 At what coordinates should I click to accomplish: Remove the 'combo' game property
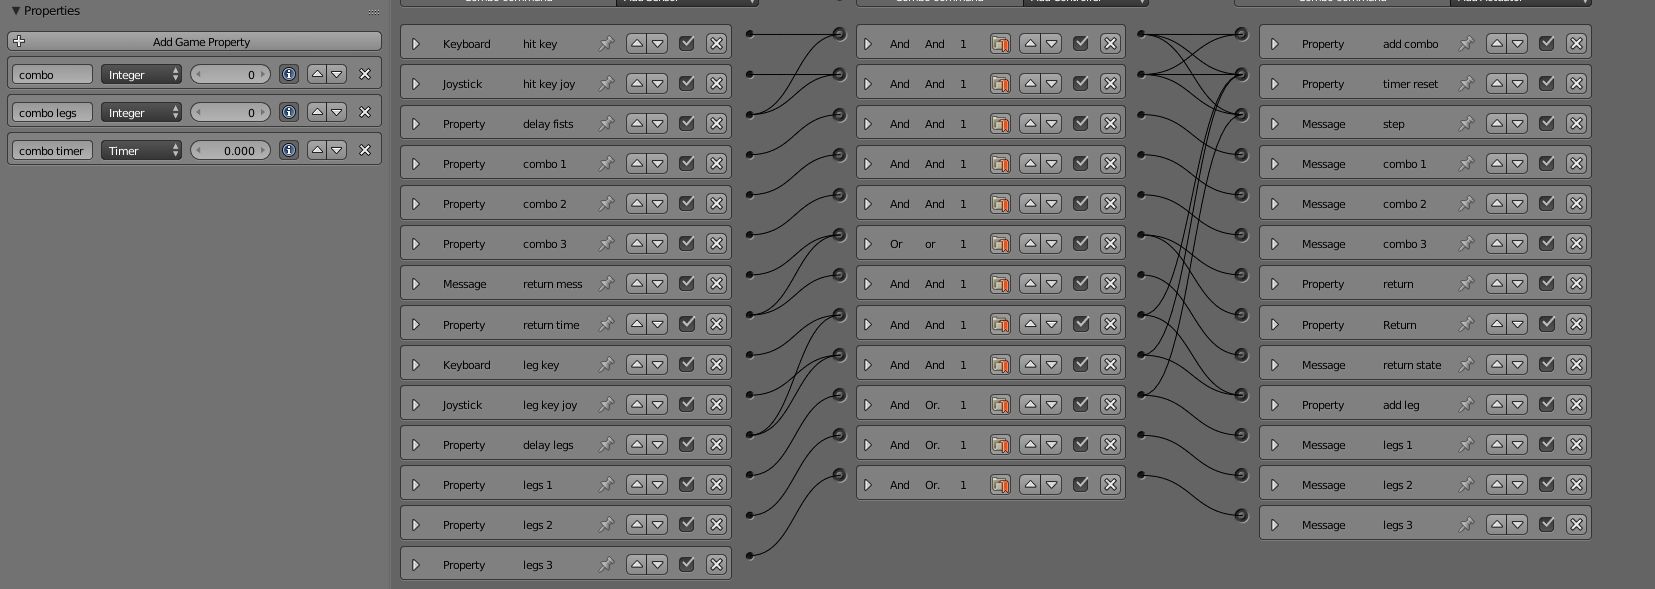pos(365,74)
